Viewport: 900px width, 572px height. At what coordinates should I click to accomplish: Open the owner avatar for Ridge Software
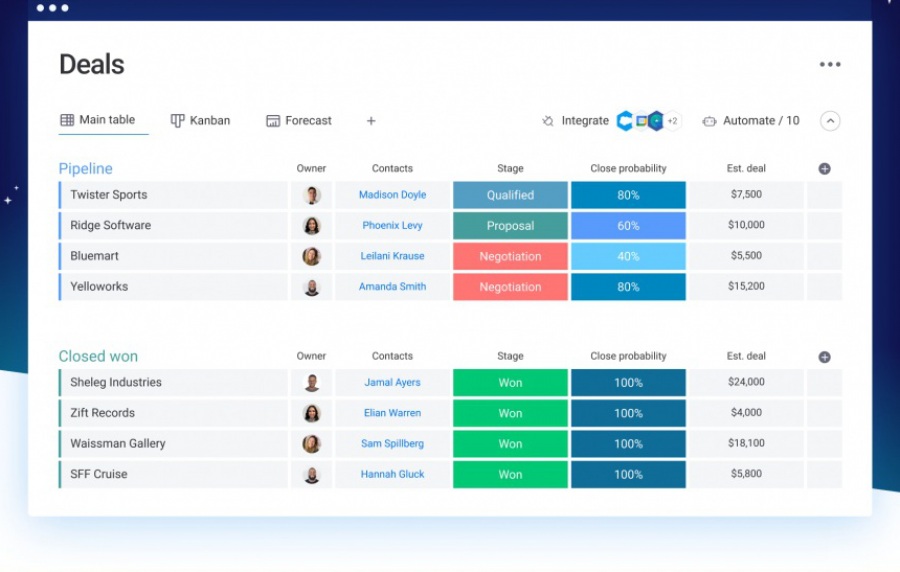click(312, 225)
